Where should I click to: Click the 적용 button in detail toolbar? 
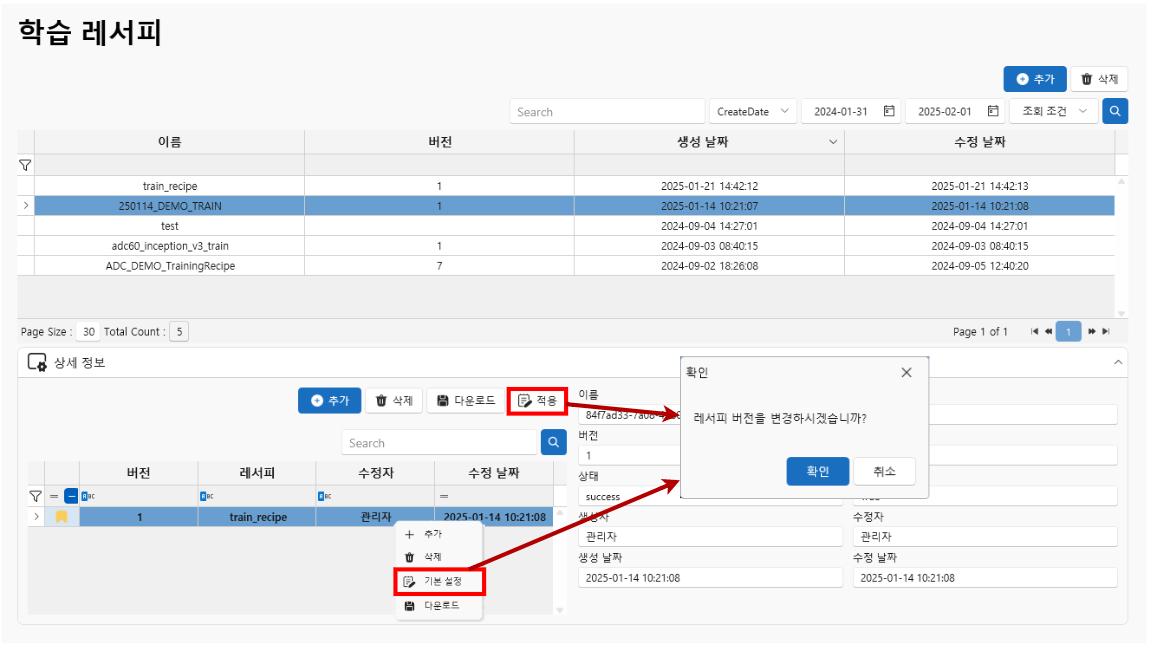(x=537, y=400)
